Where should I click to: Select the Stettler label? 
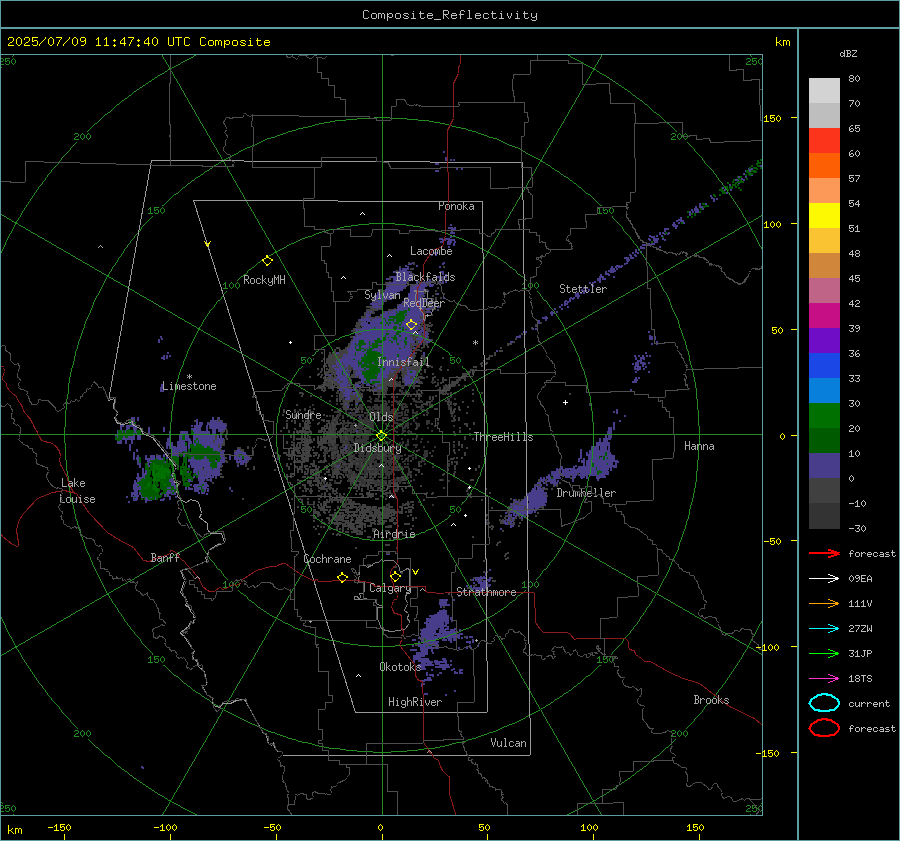(x=583, y=289)
